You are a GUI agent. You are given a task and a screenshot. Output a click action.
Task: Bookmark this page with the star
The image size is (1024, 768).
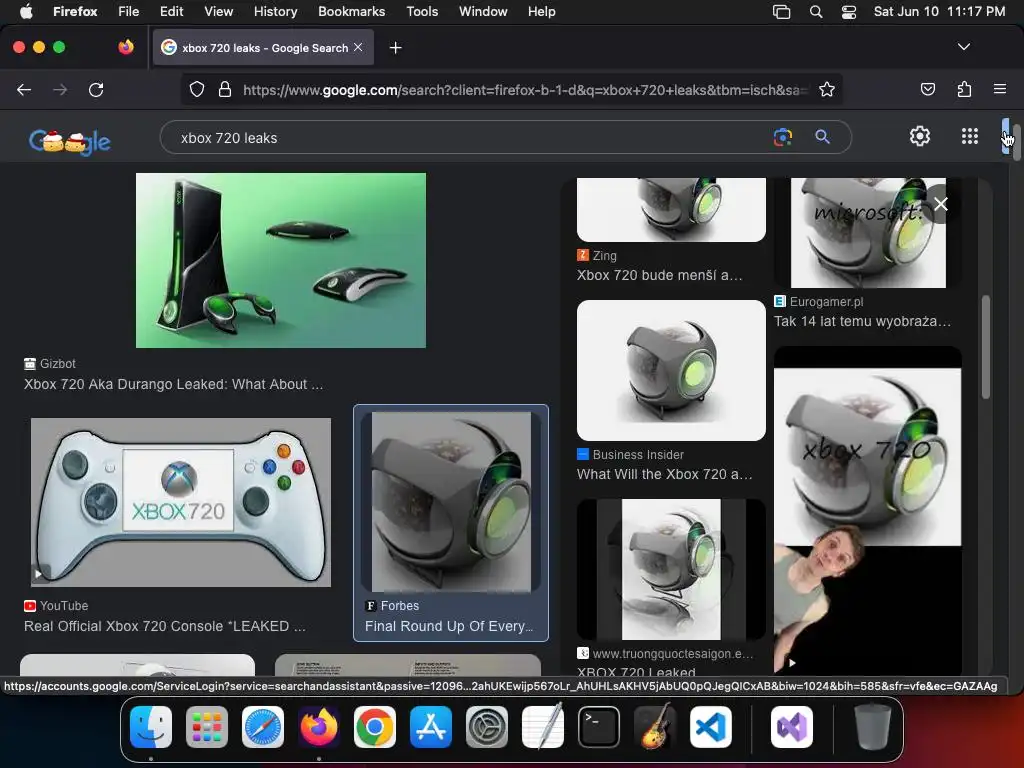[827, 89]
